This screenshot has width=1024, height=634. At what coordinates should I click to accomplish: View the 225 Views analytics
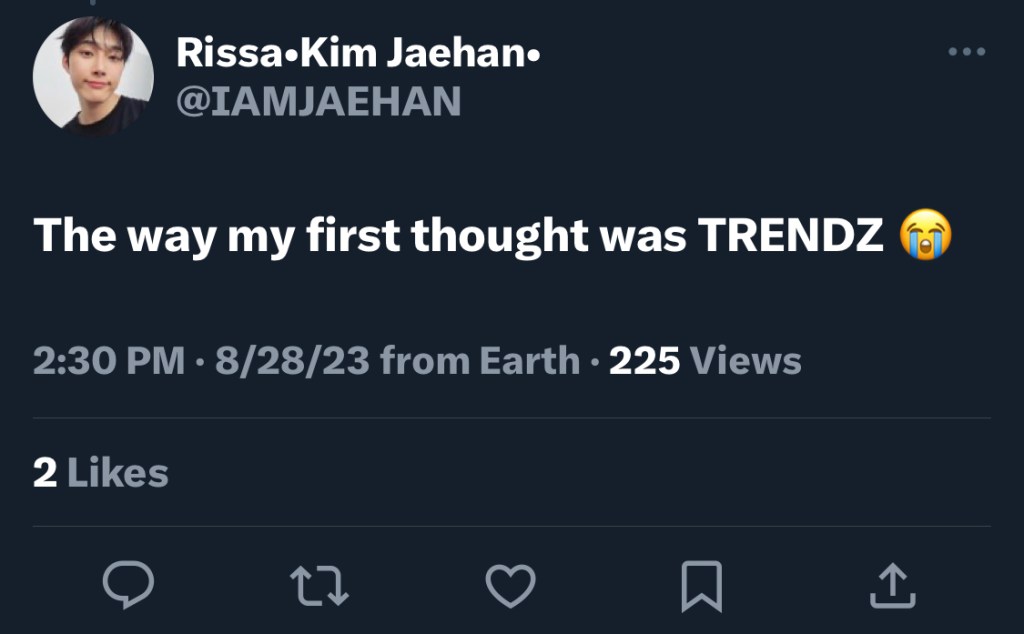(x=705, y=361)
